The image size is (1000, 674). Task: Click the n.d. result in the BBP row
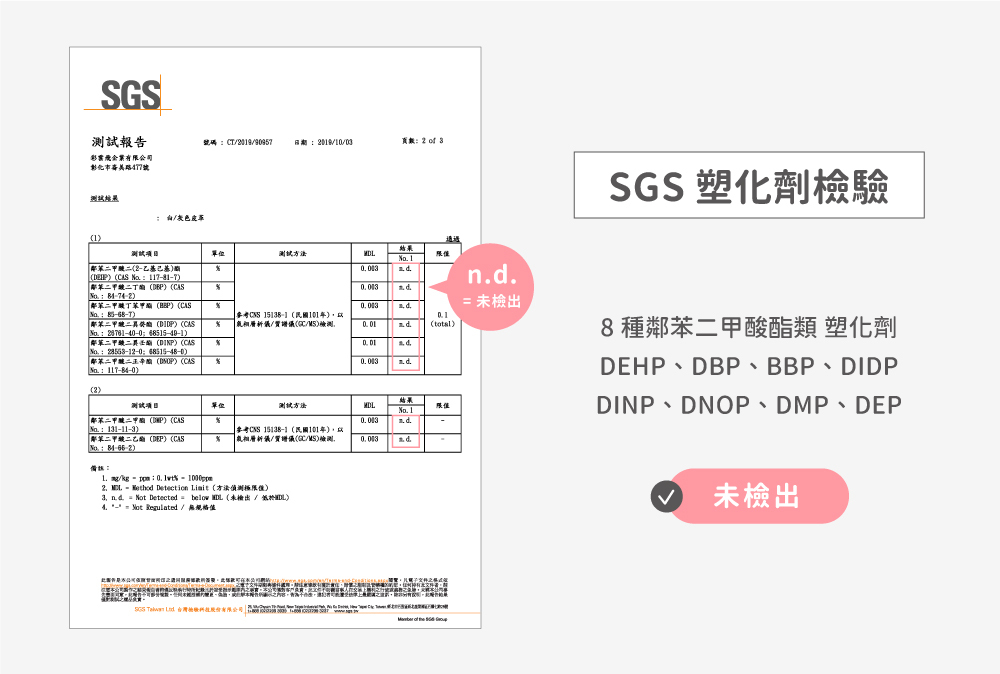coord(405,305)
